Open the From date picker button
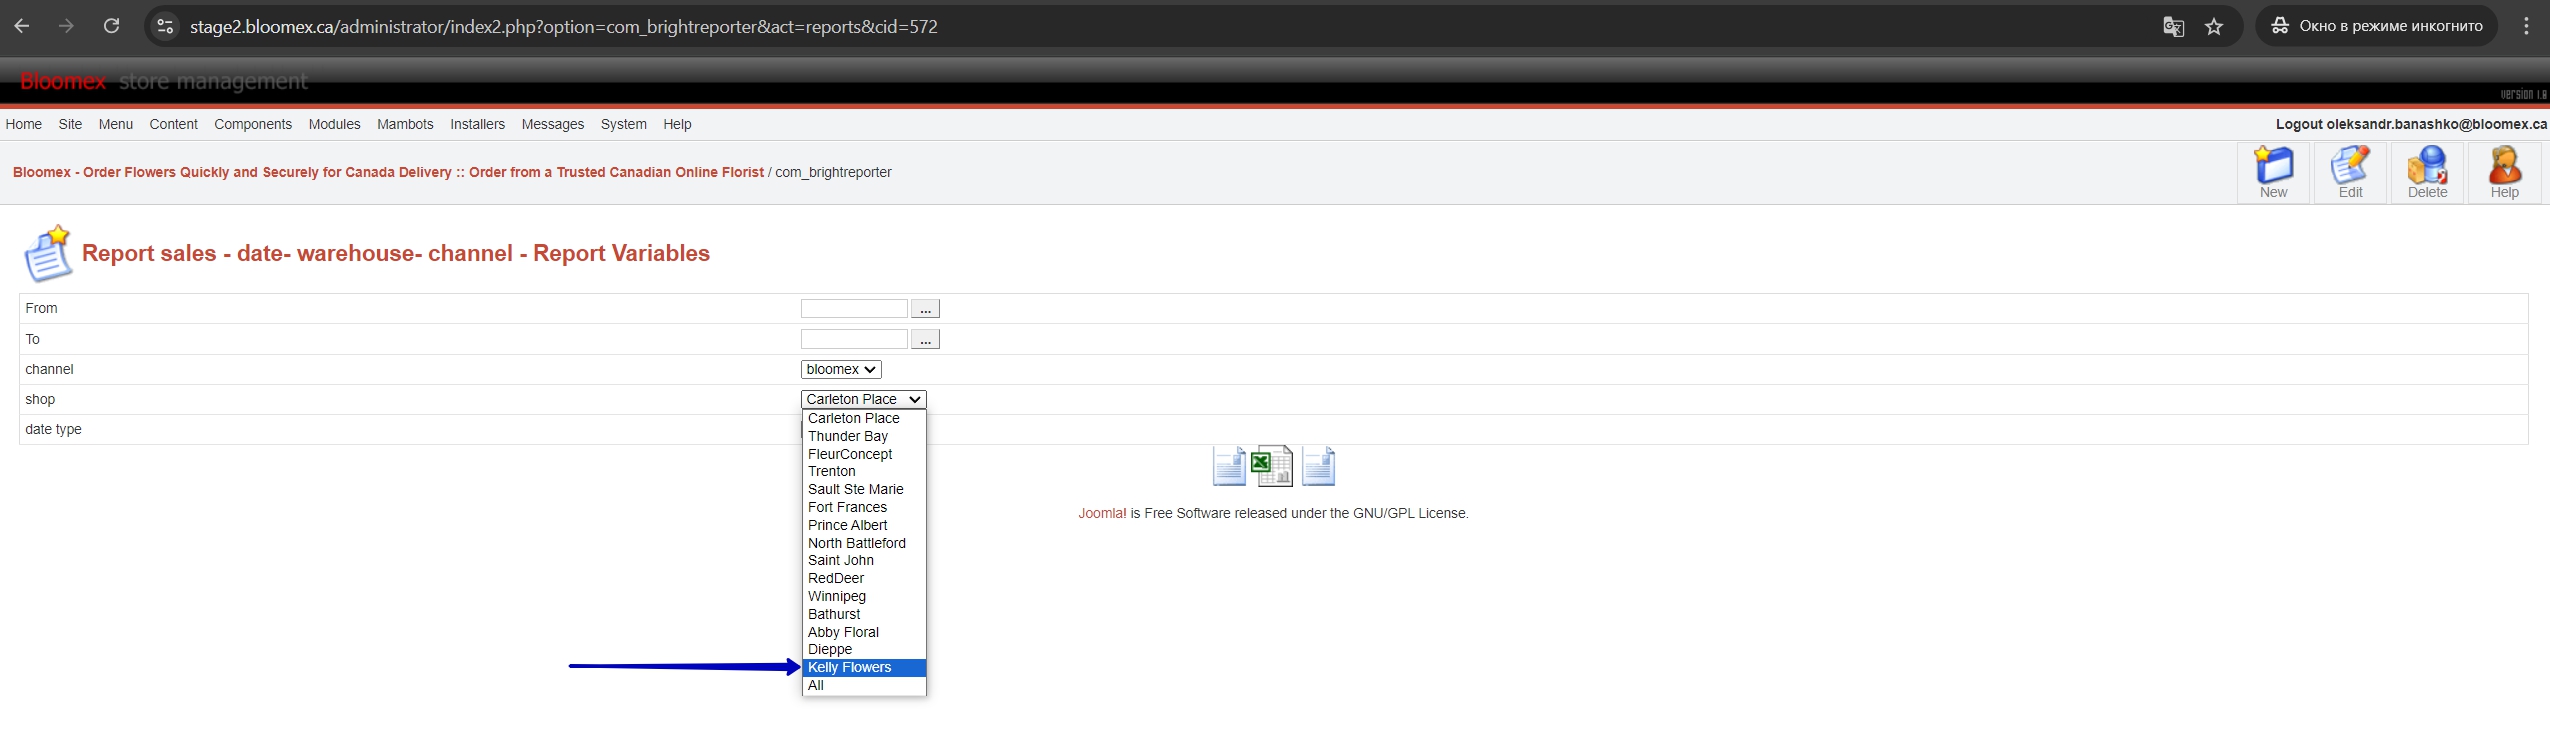The width and height of the screenshot is (2550, 745). click(x=925, y=309)
